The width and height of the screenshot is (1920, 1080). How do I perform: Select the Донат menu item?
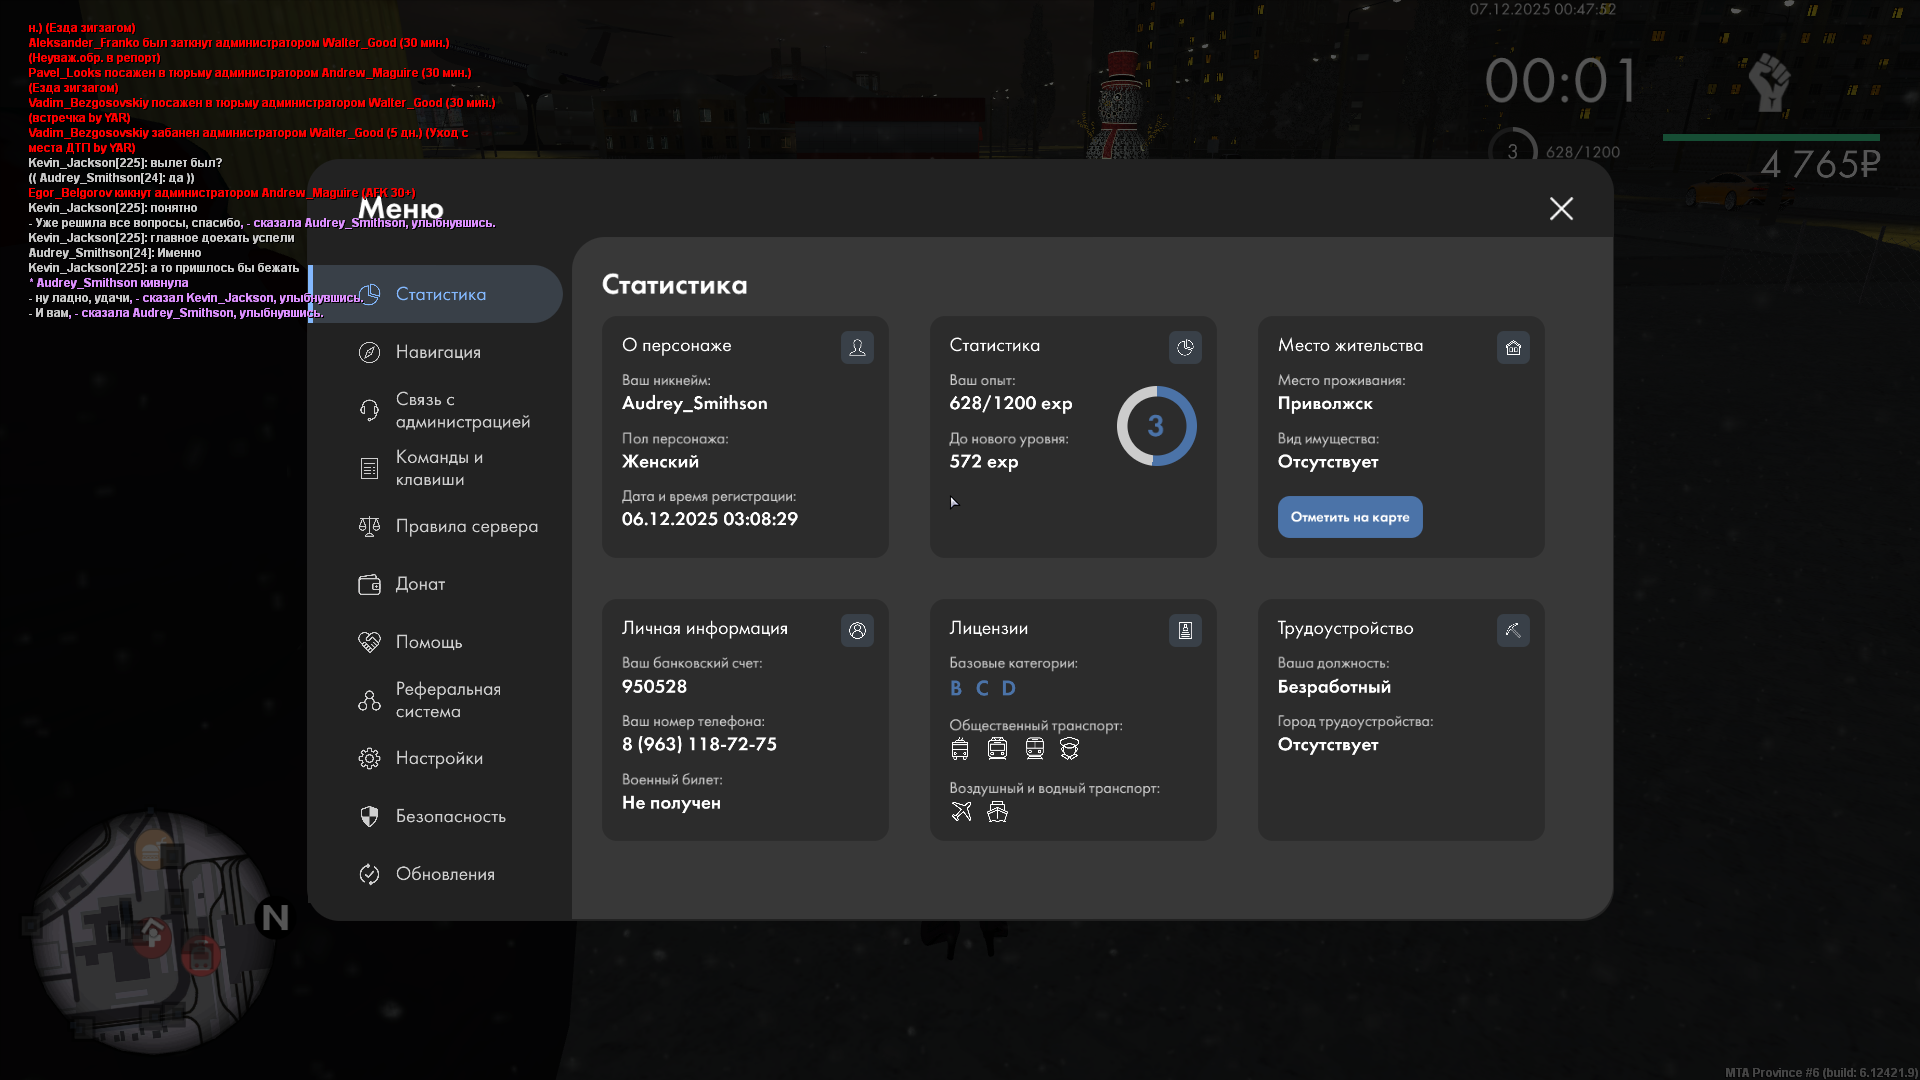tap(420, 584)
